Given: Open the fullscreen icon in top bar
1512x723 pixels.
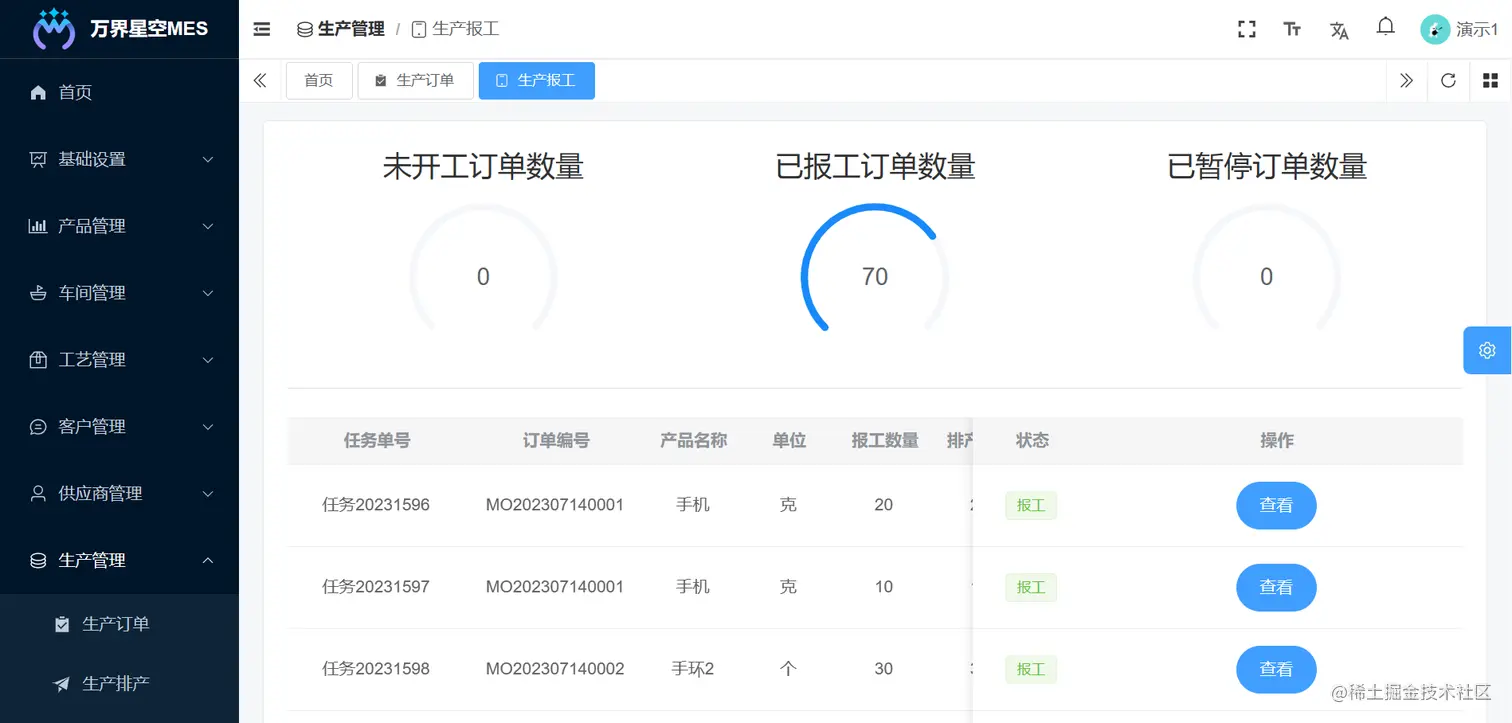Looking at the screenshot, I should coord(1246,29).
